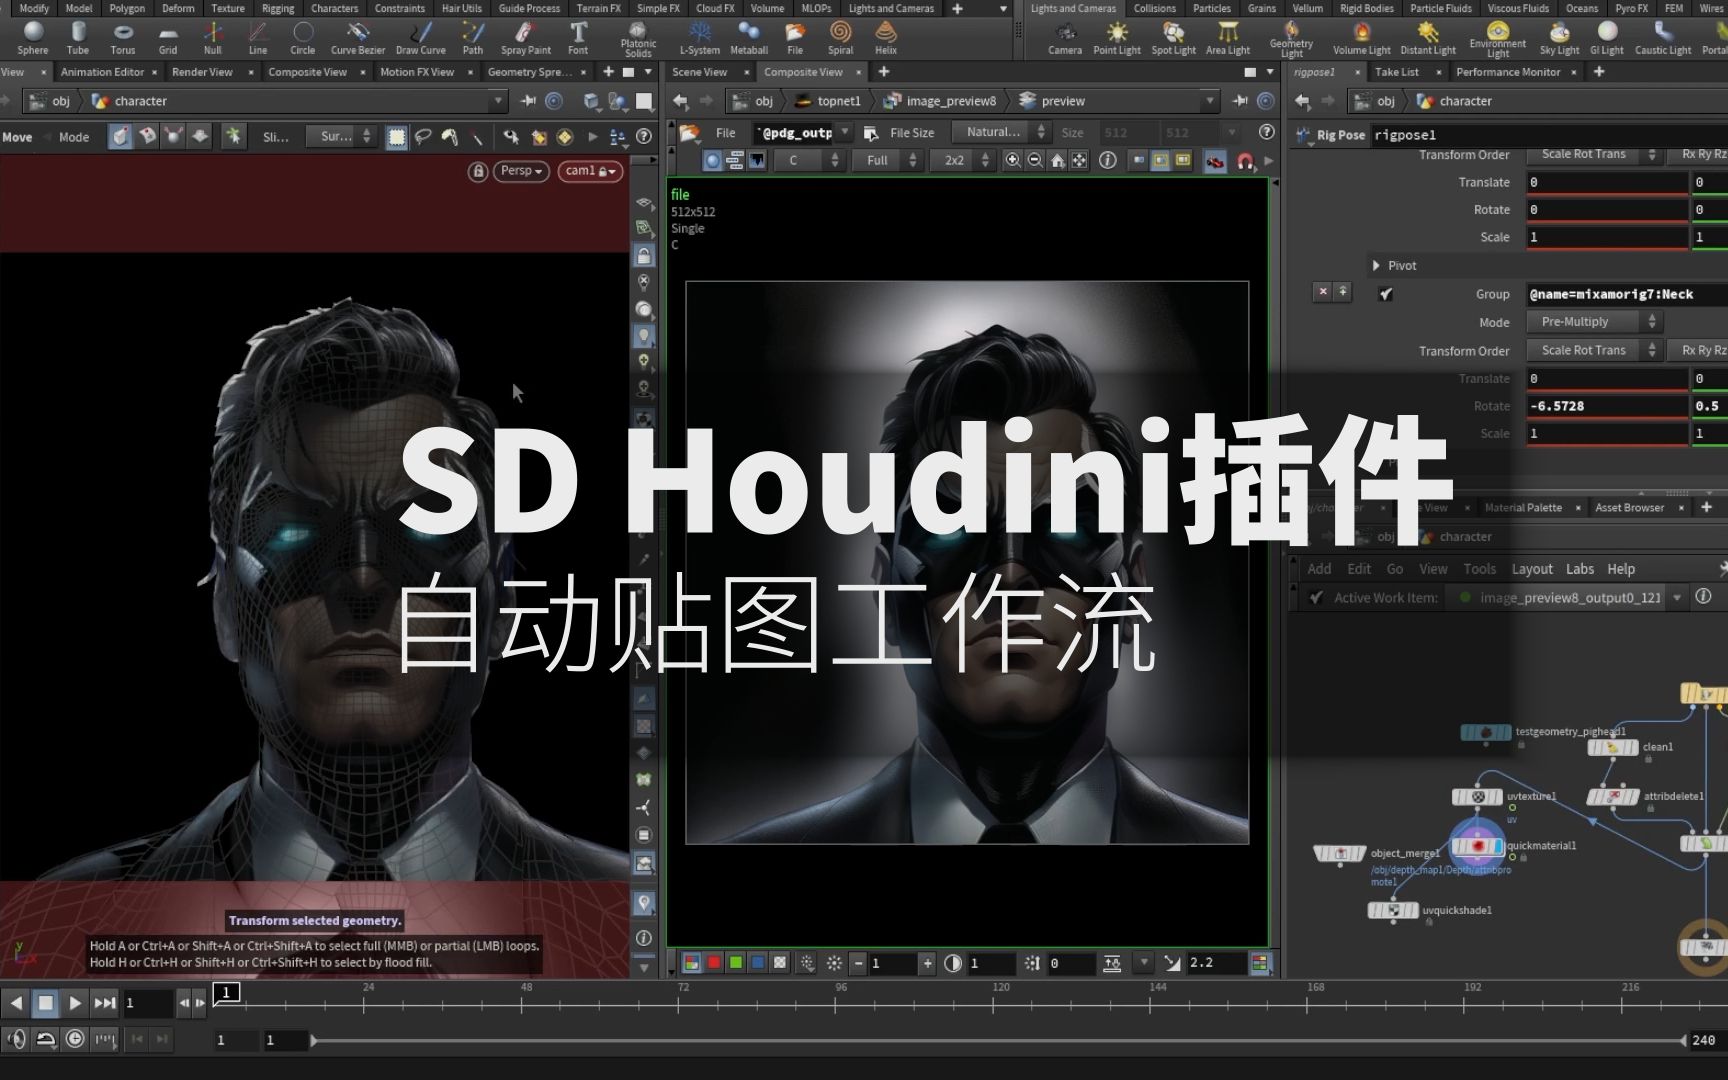Toggle red channel display in Composite View
The image size is (1728, 1080).
point(714,963)
